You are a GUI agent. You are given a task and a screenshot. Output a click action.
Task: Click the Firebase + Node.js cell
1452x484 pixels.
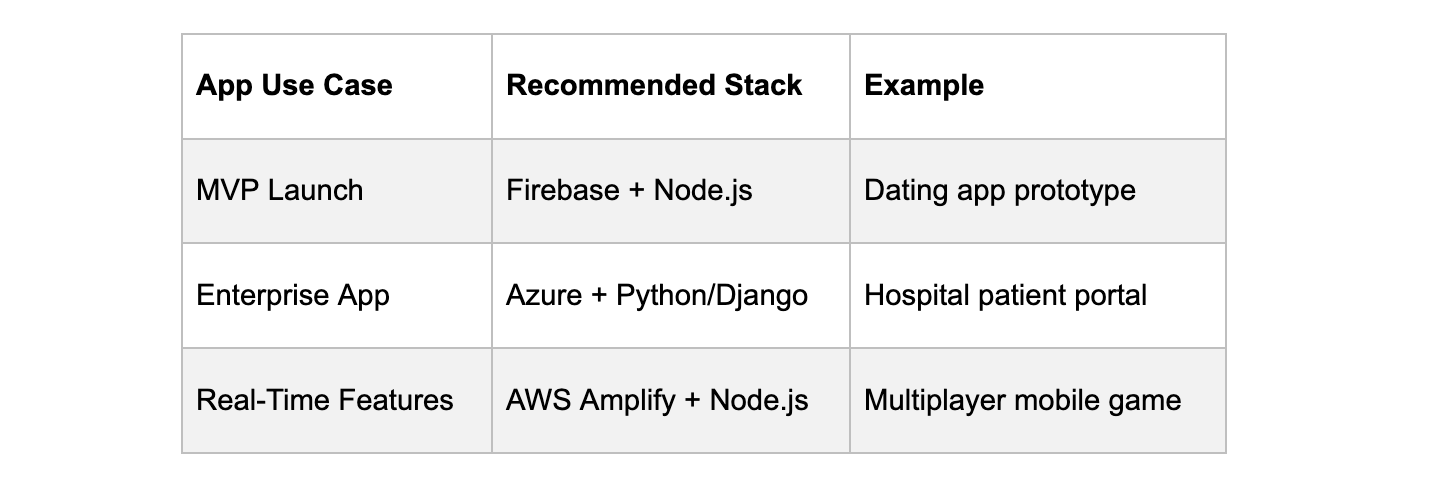pos(671,191)
